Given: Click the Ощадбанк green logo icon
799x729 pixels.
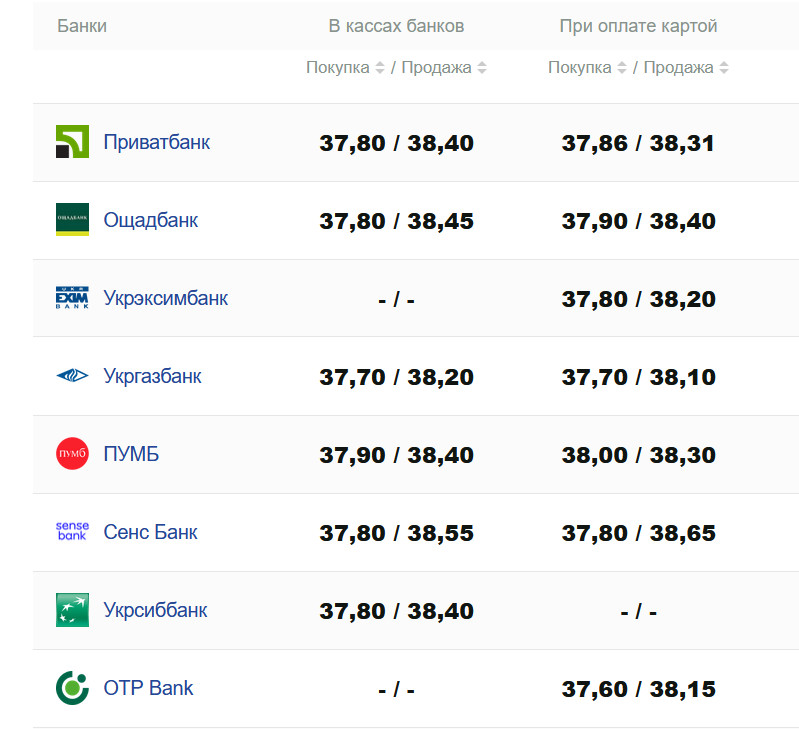Looking at the screenshot, I should 72,220.
